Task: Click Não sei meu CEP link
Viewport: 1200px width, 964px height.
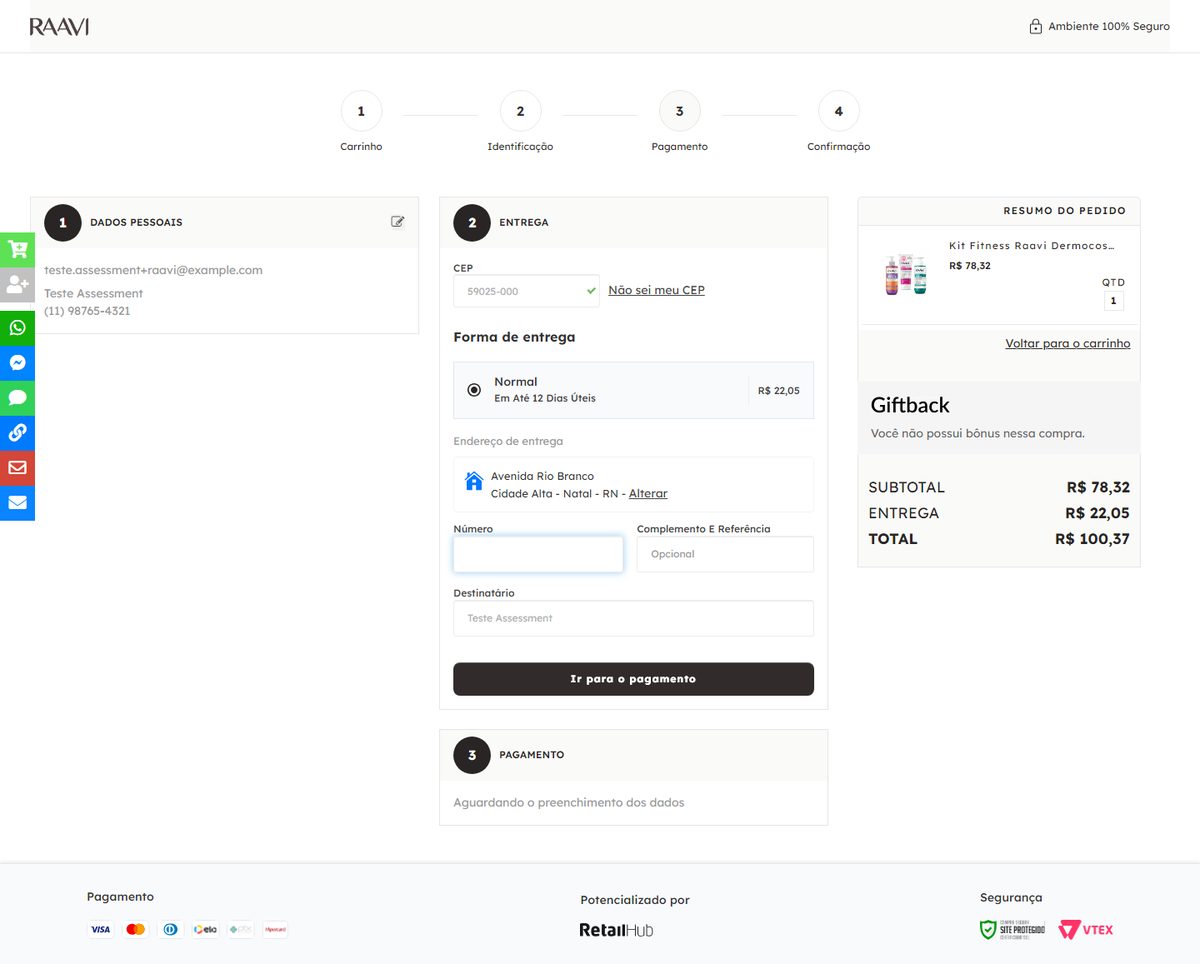Action: [656, 290]
